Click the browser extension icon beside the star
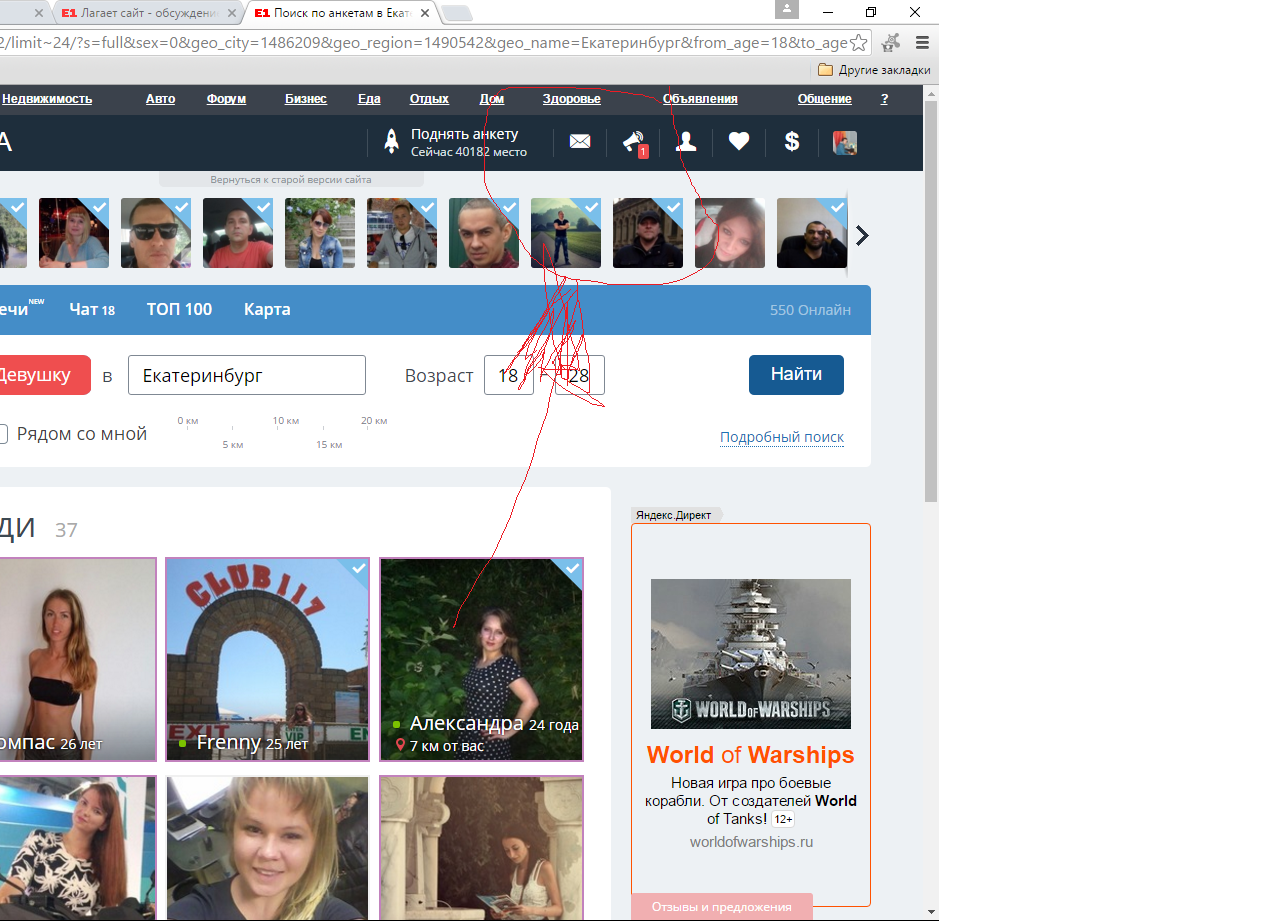Image resolution: width=1280 pixels, height=921 pixels. point(891,43)
